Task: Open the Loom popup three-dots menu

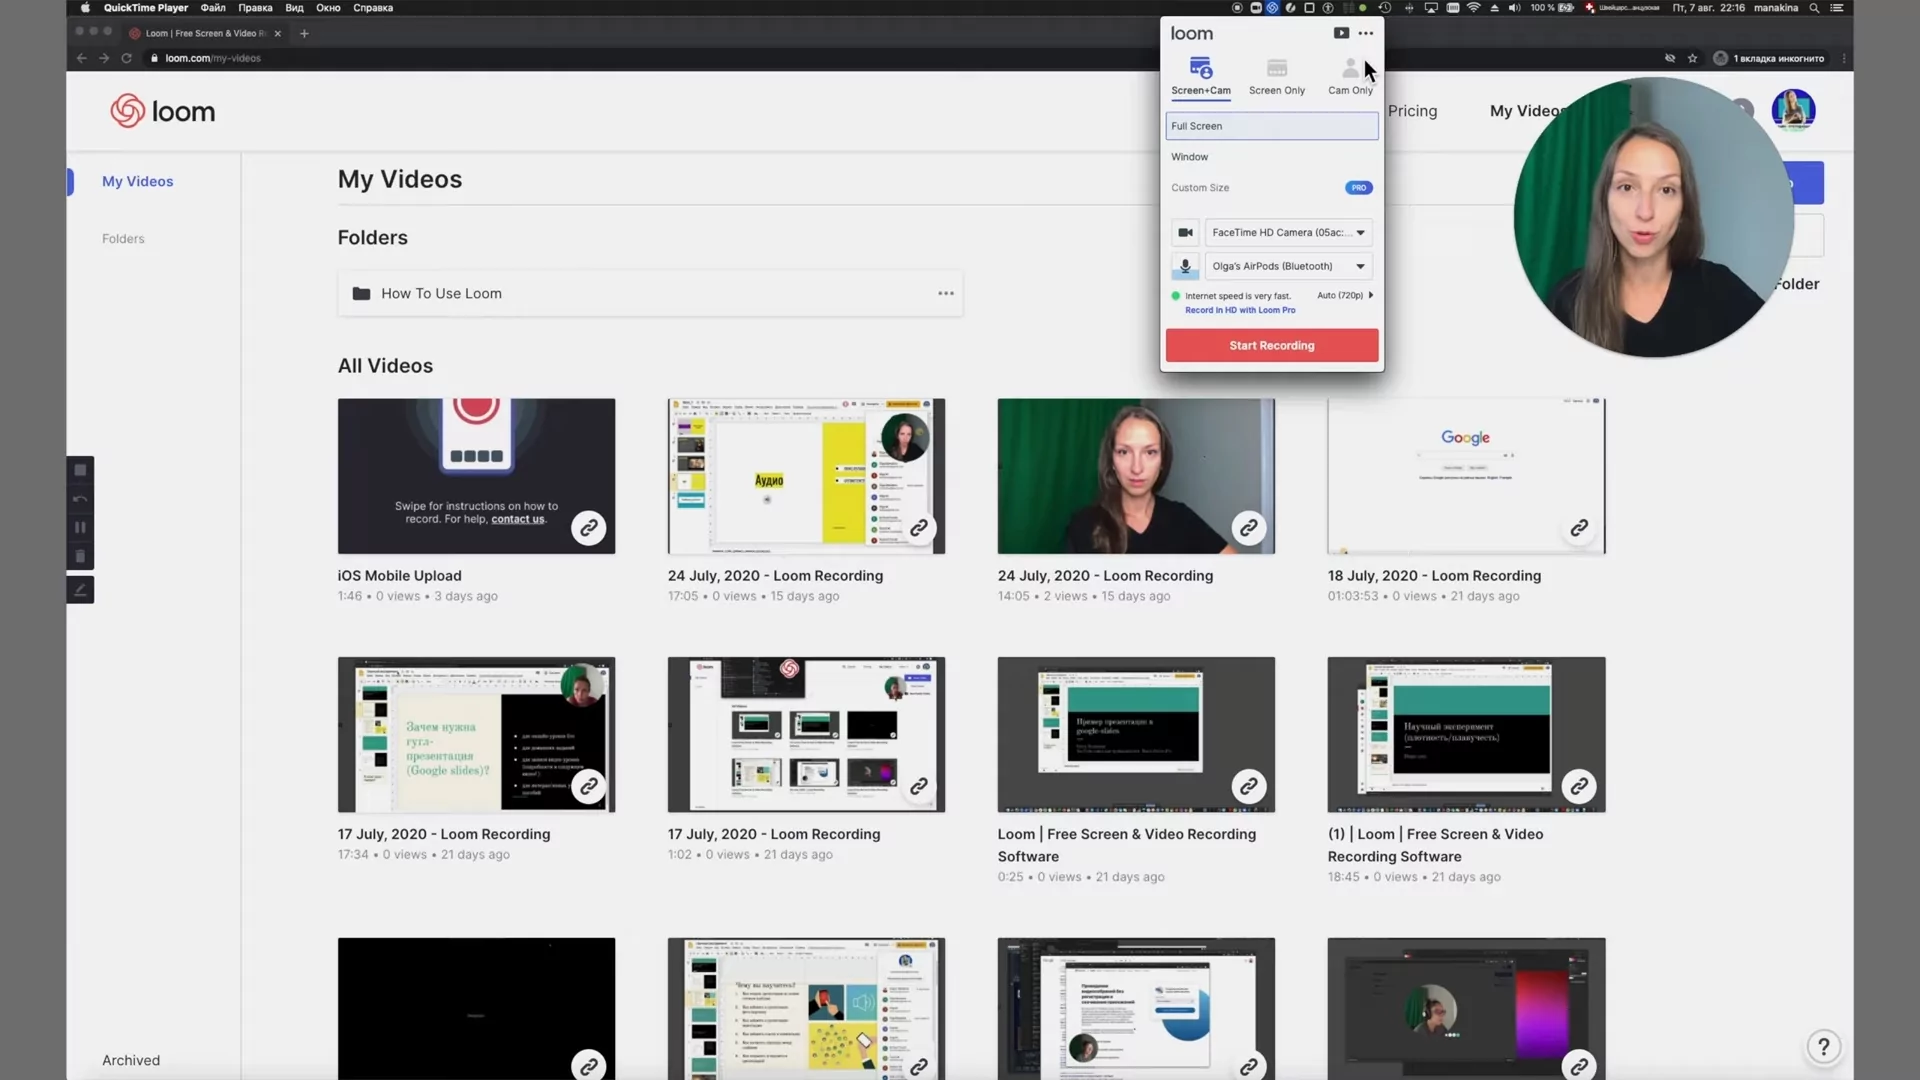Action: coord(1366,33)
